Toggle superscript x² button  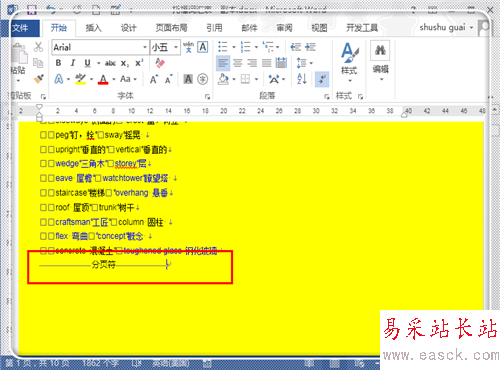[x=139, y=63]
